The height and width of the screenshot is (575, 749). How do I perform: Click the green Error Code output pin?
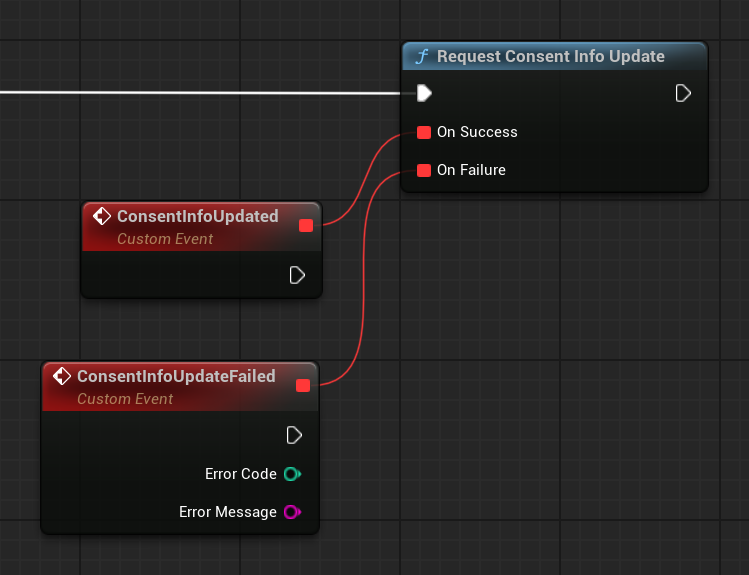click(x=292, y=474)
